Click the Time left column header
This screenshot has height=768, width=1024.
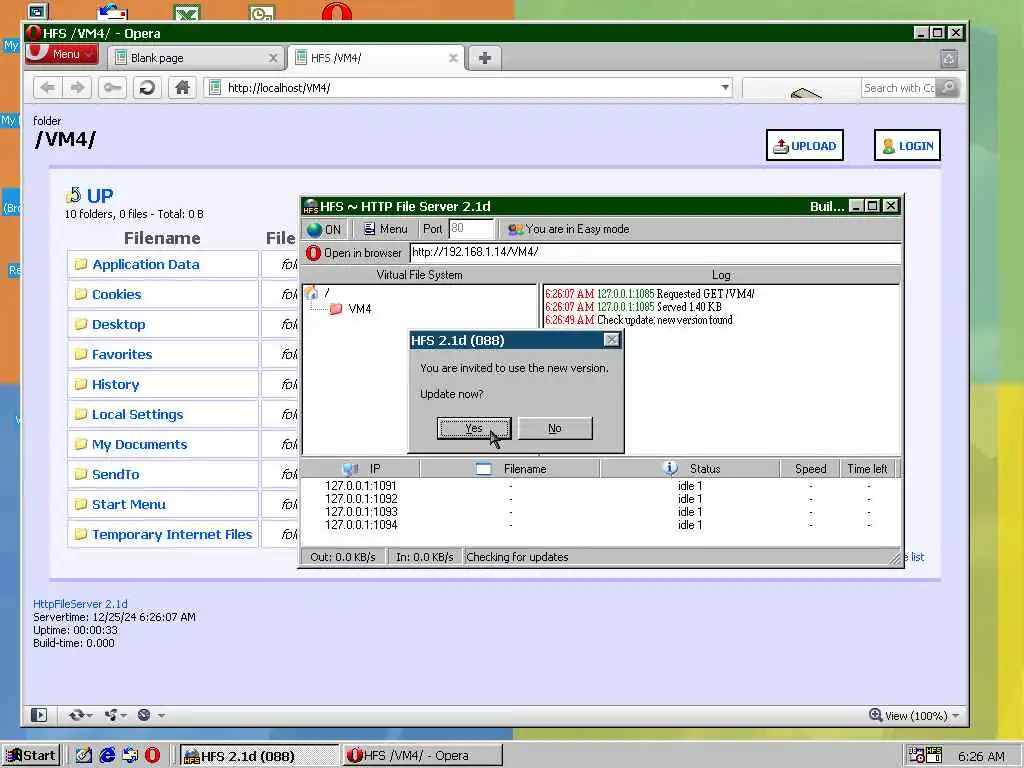[867, 469]
